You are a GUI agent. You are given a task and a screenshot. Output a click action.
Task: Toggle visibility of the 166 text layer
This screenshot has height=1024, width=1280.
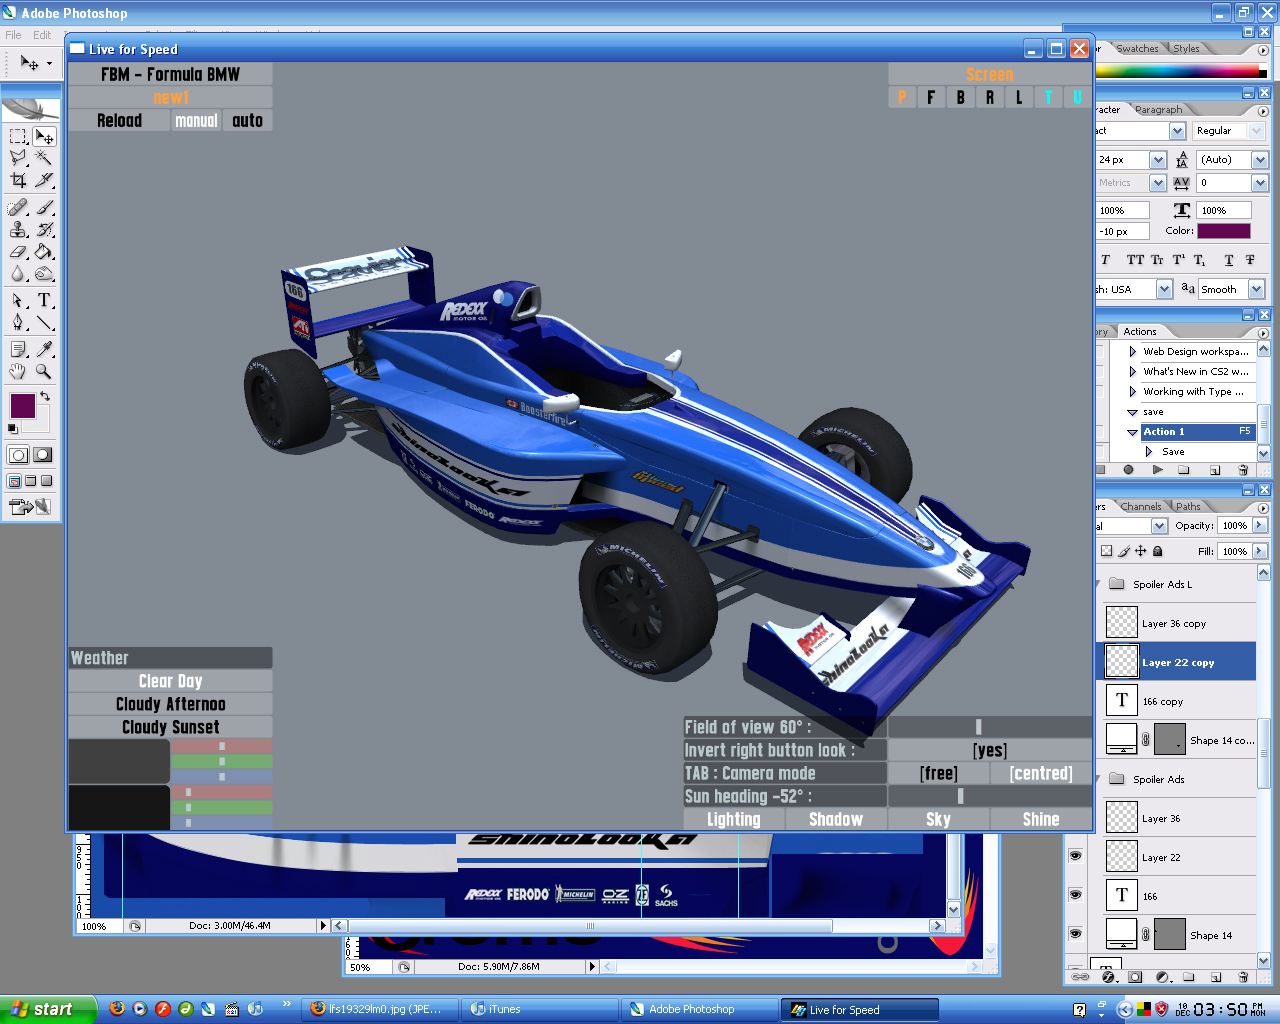click(x=1075, y=895)
